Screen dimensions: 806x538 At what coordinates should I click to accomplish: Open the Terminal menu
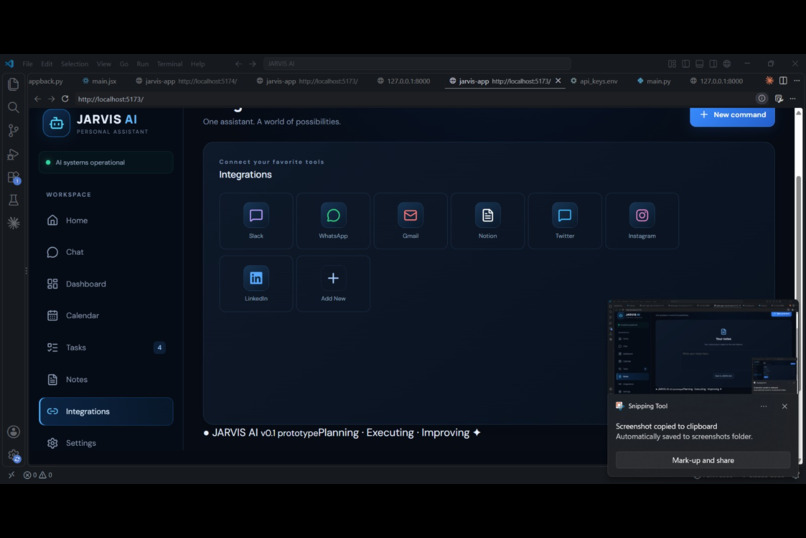pyautogui.click(x=170, y=64)
